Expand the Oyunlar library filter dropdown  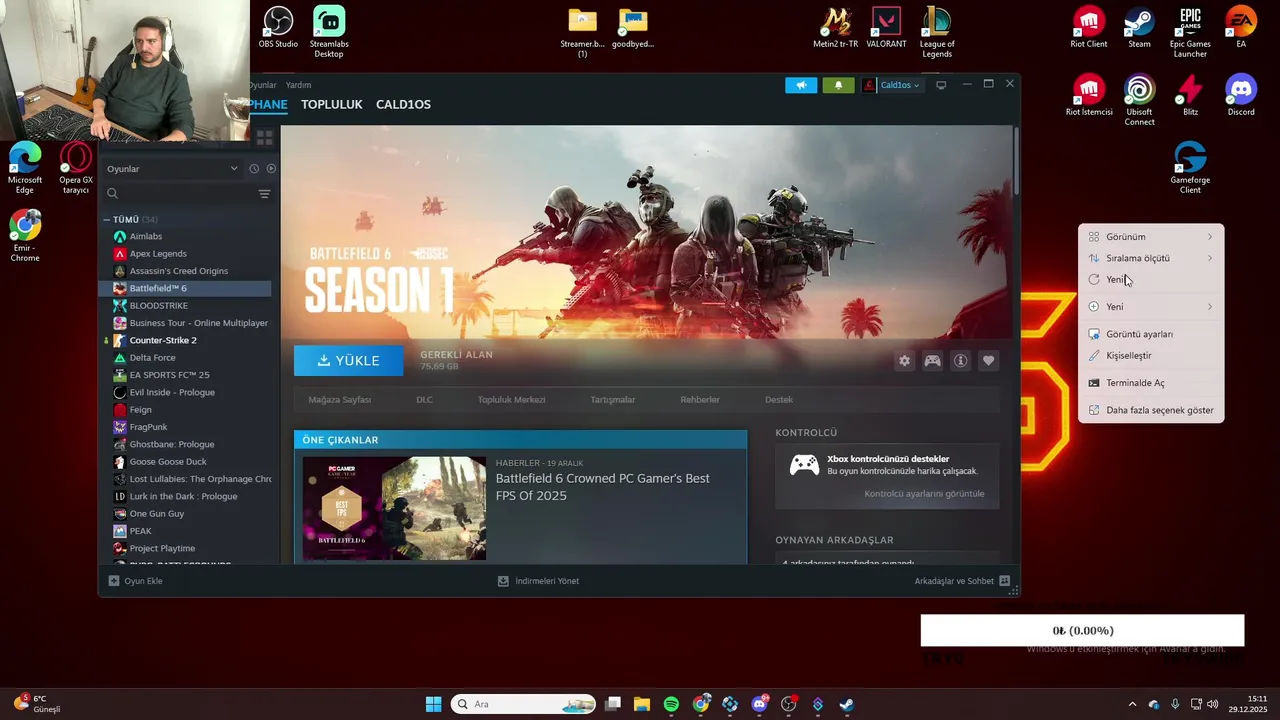(x=172, y=169)
